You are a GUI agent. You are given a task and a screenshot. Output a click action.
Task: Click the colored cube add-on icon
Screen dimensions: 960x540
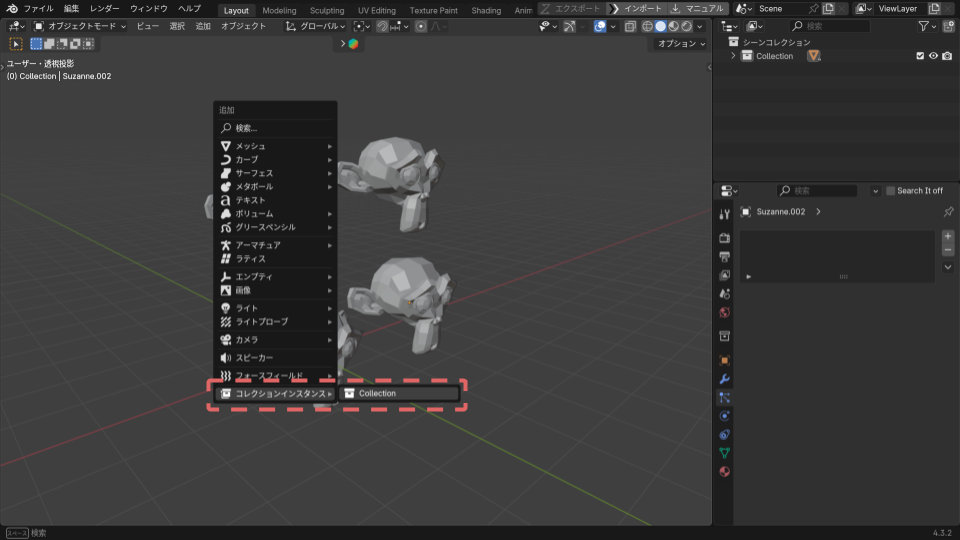click(x=353, y=43)
